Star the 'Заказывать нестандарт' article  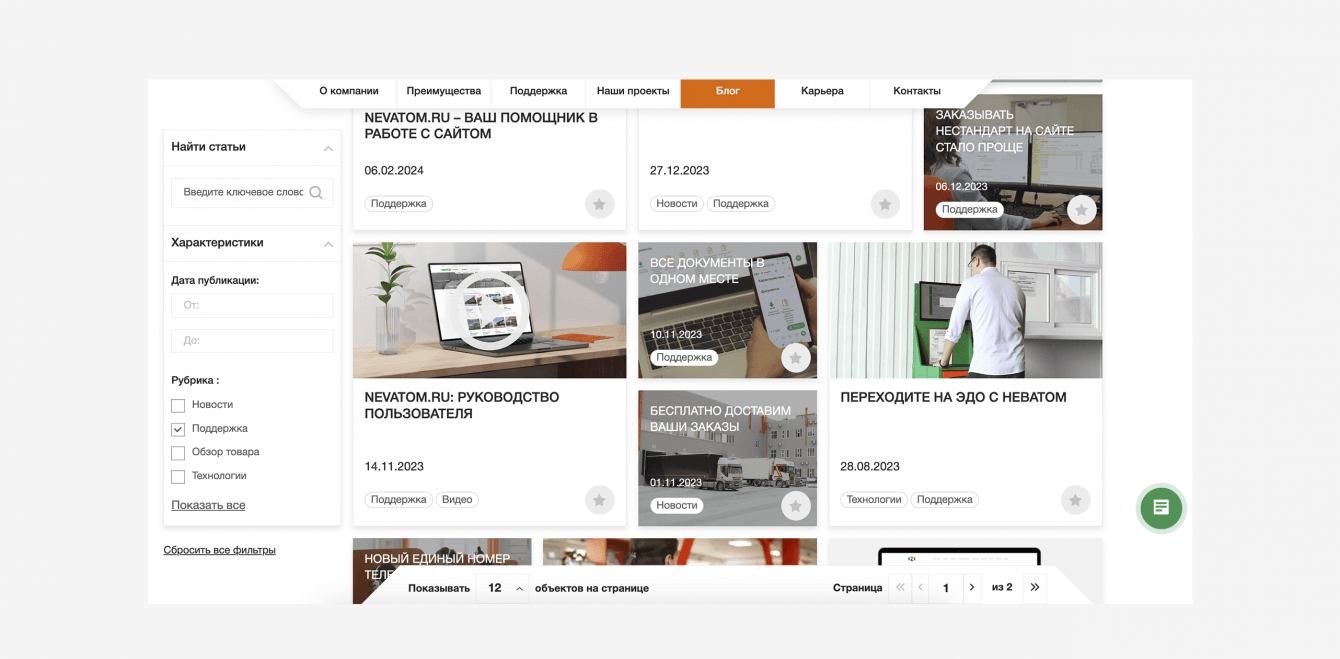(1081, 210)
